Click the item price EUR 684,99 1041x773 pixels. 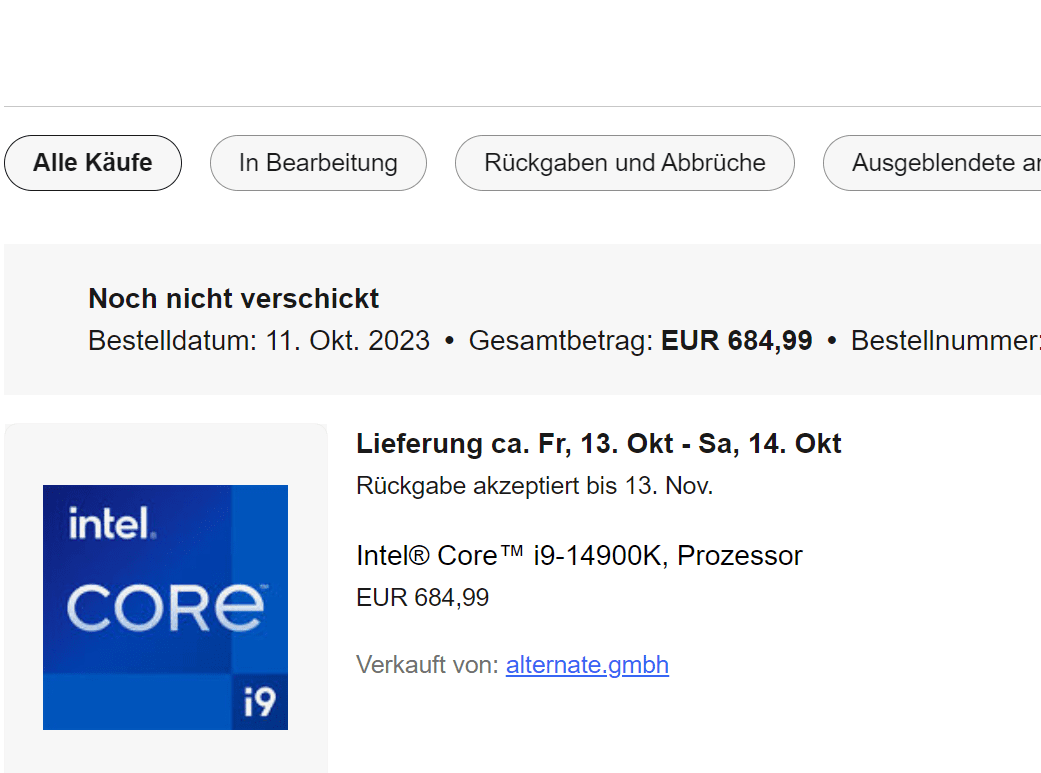[x=422, y=598]
